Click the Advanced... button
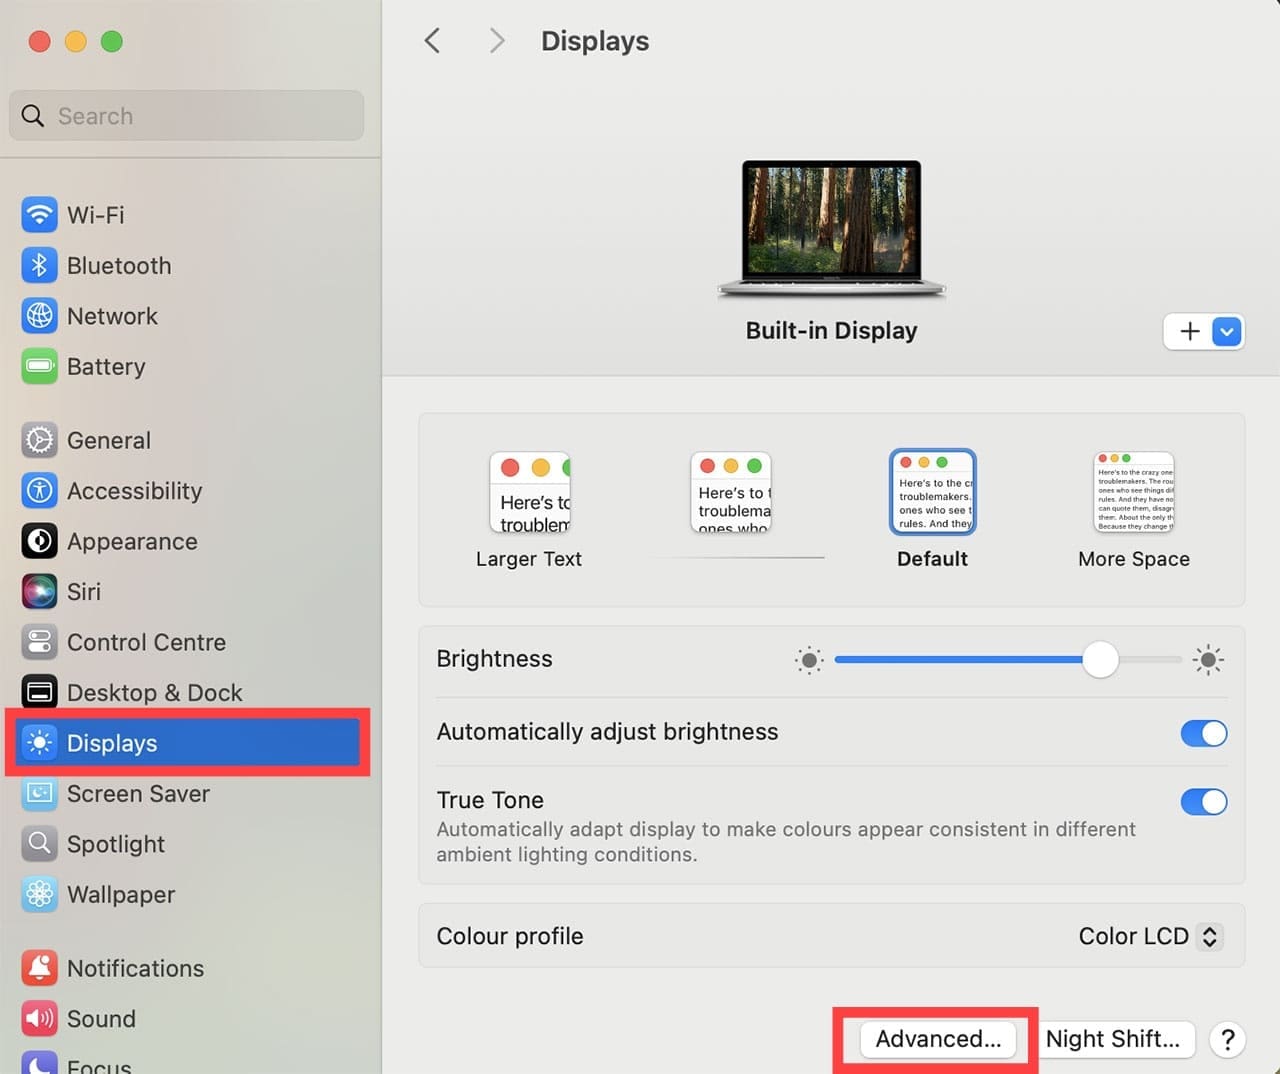The height and width of the screenshot is (1074, 1280). coord(938,1039)
